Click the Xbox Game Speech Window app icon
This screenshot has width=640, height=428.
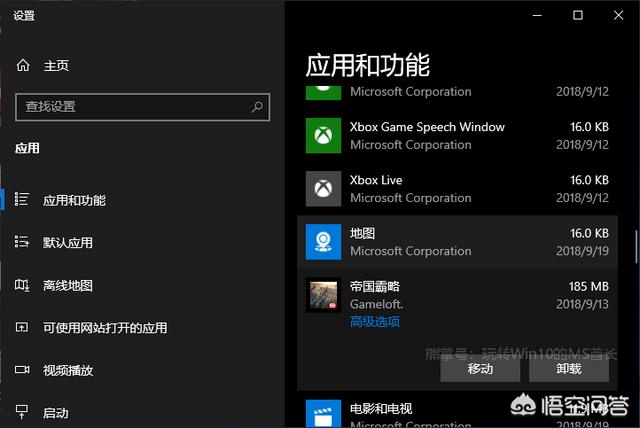click(x=324, y=135)
